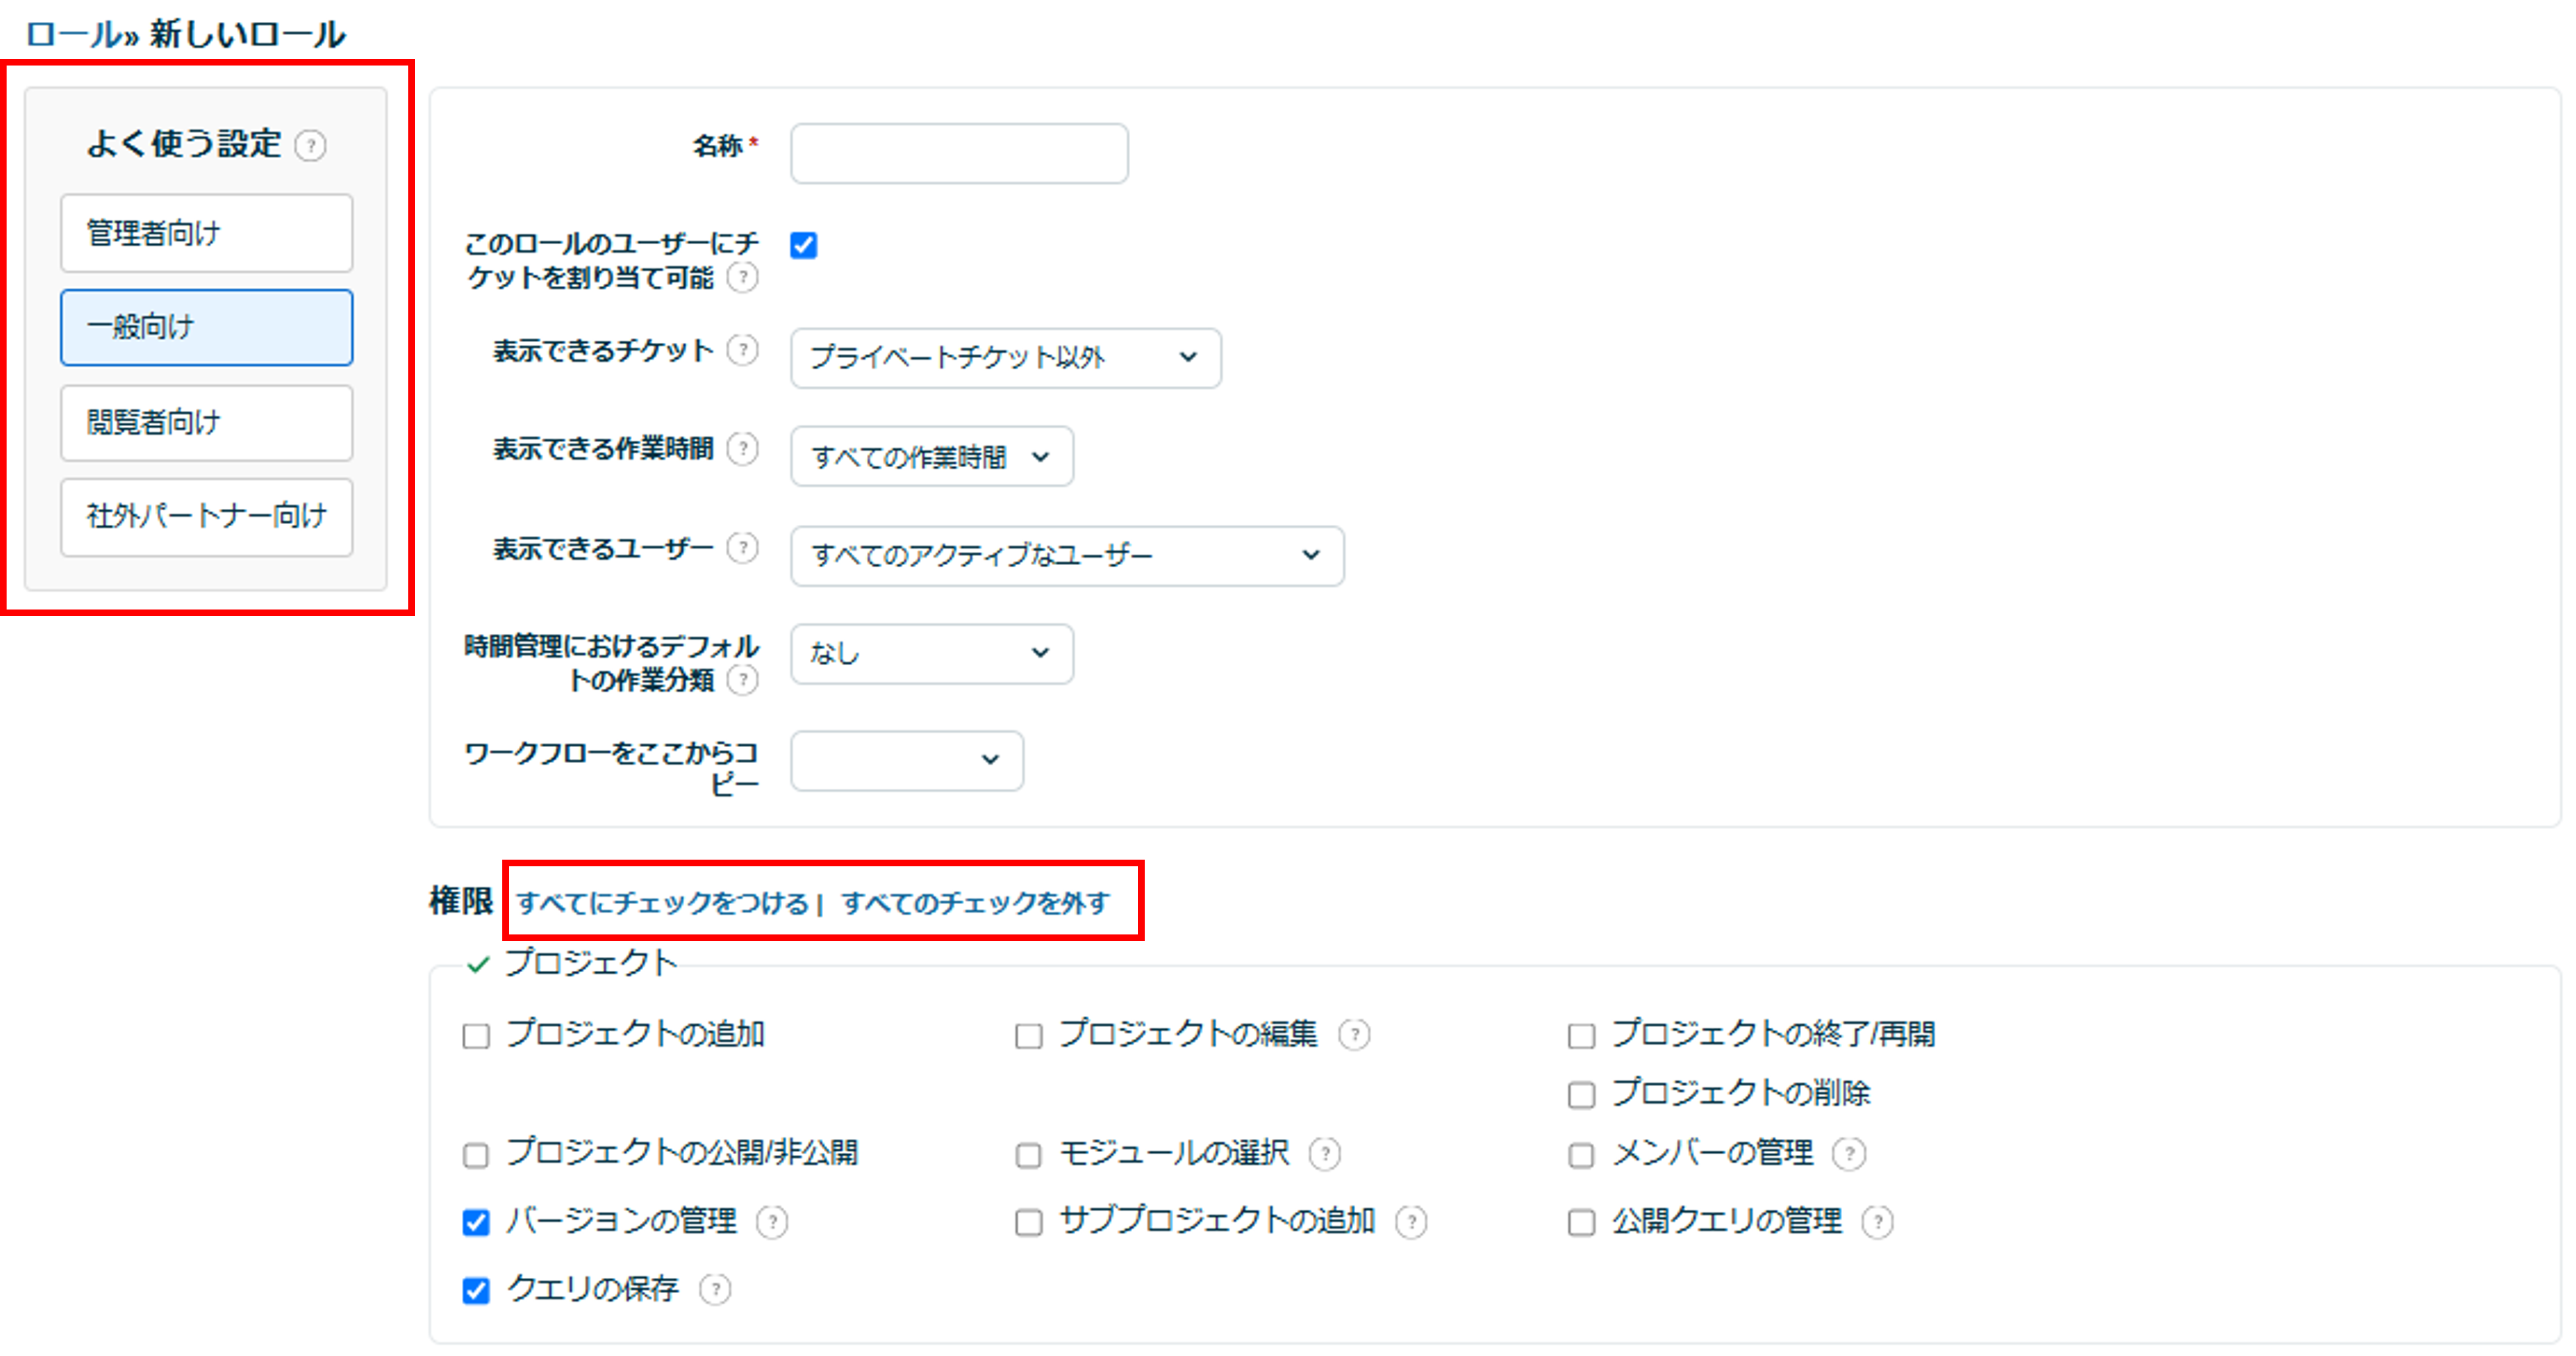The width and height of the screenshot is (2576, 1356).
Task: Open すべてのアクティブなユーザー dropdown
Action: coord(1066,555)
